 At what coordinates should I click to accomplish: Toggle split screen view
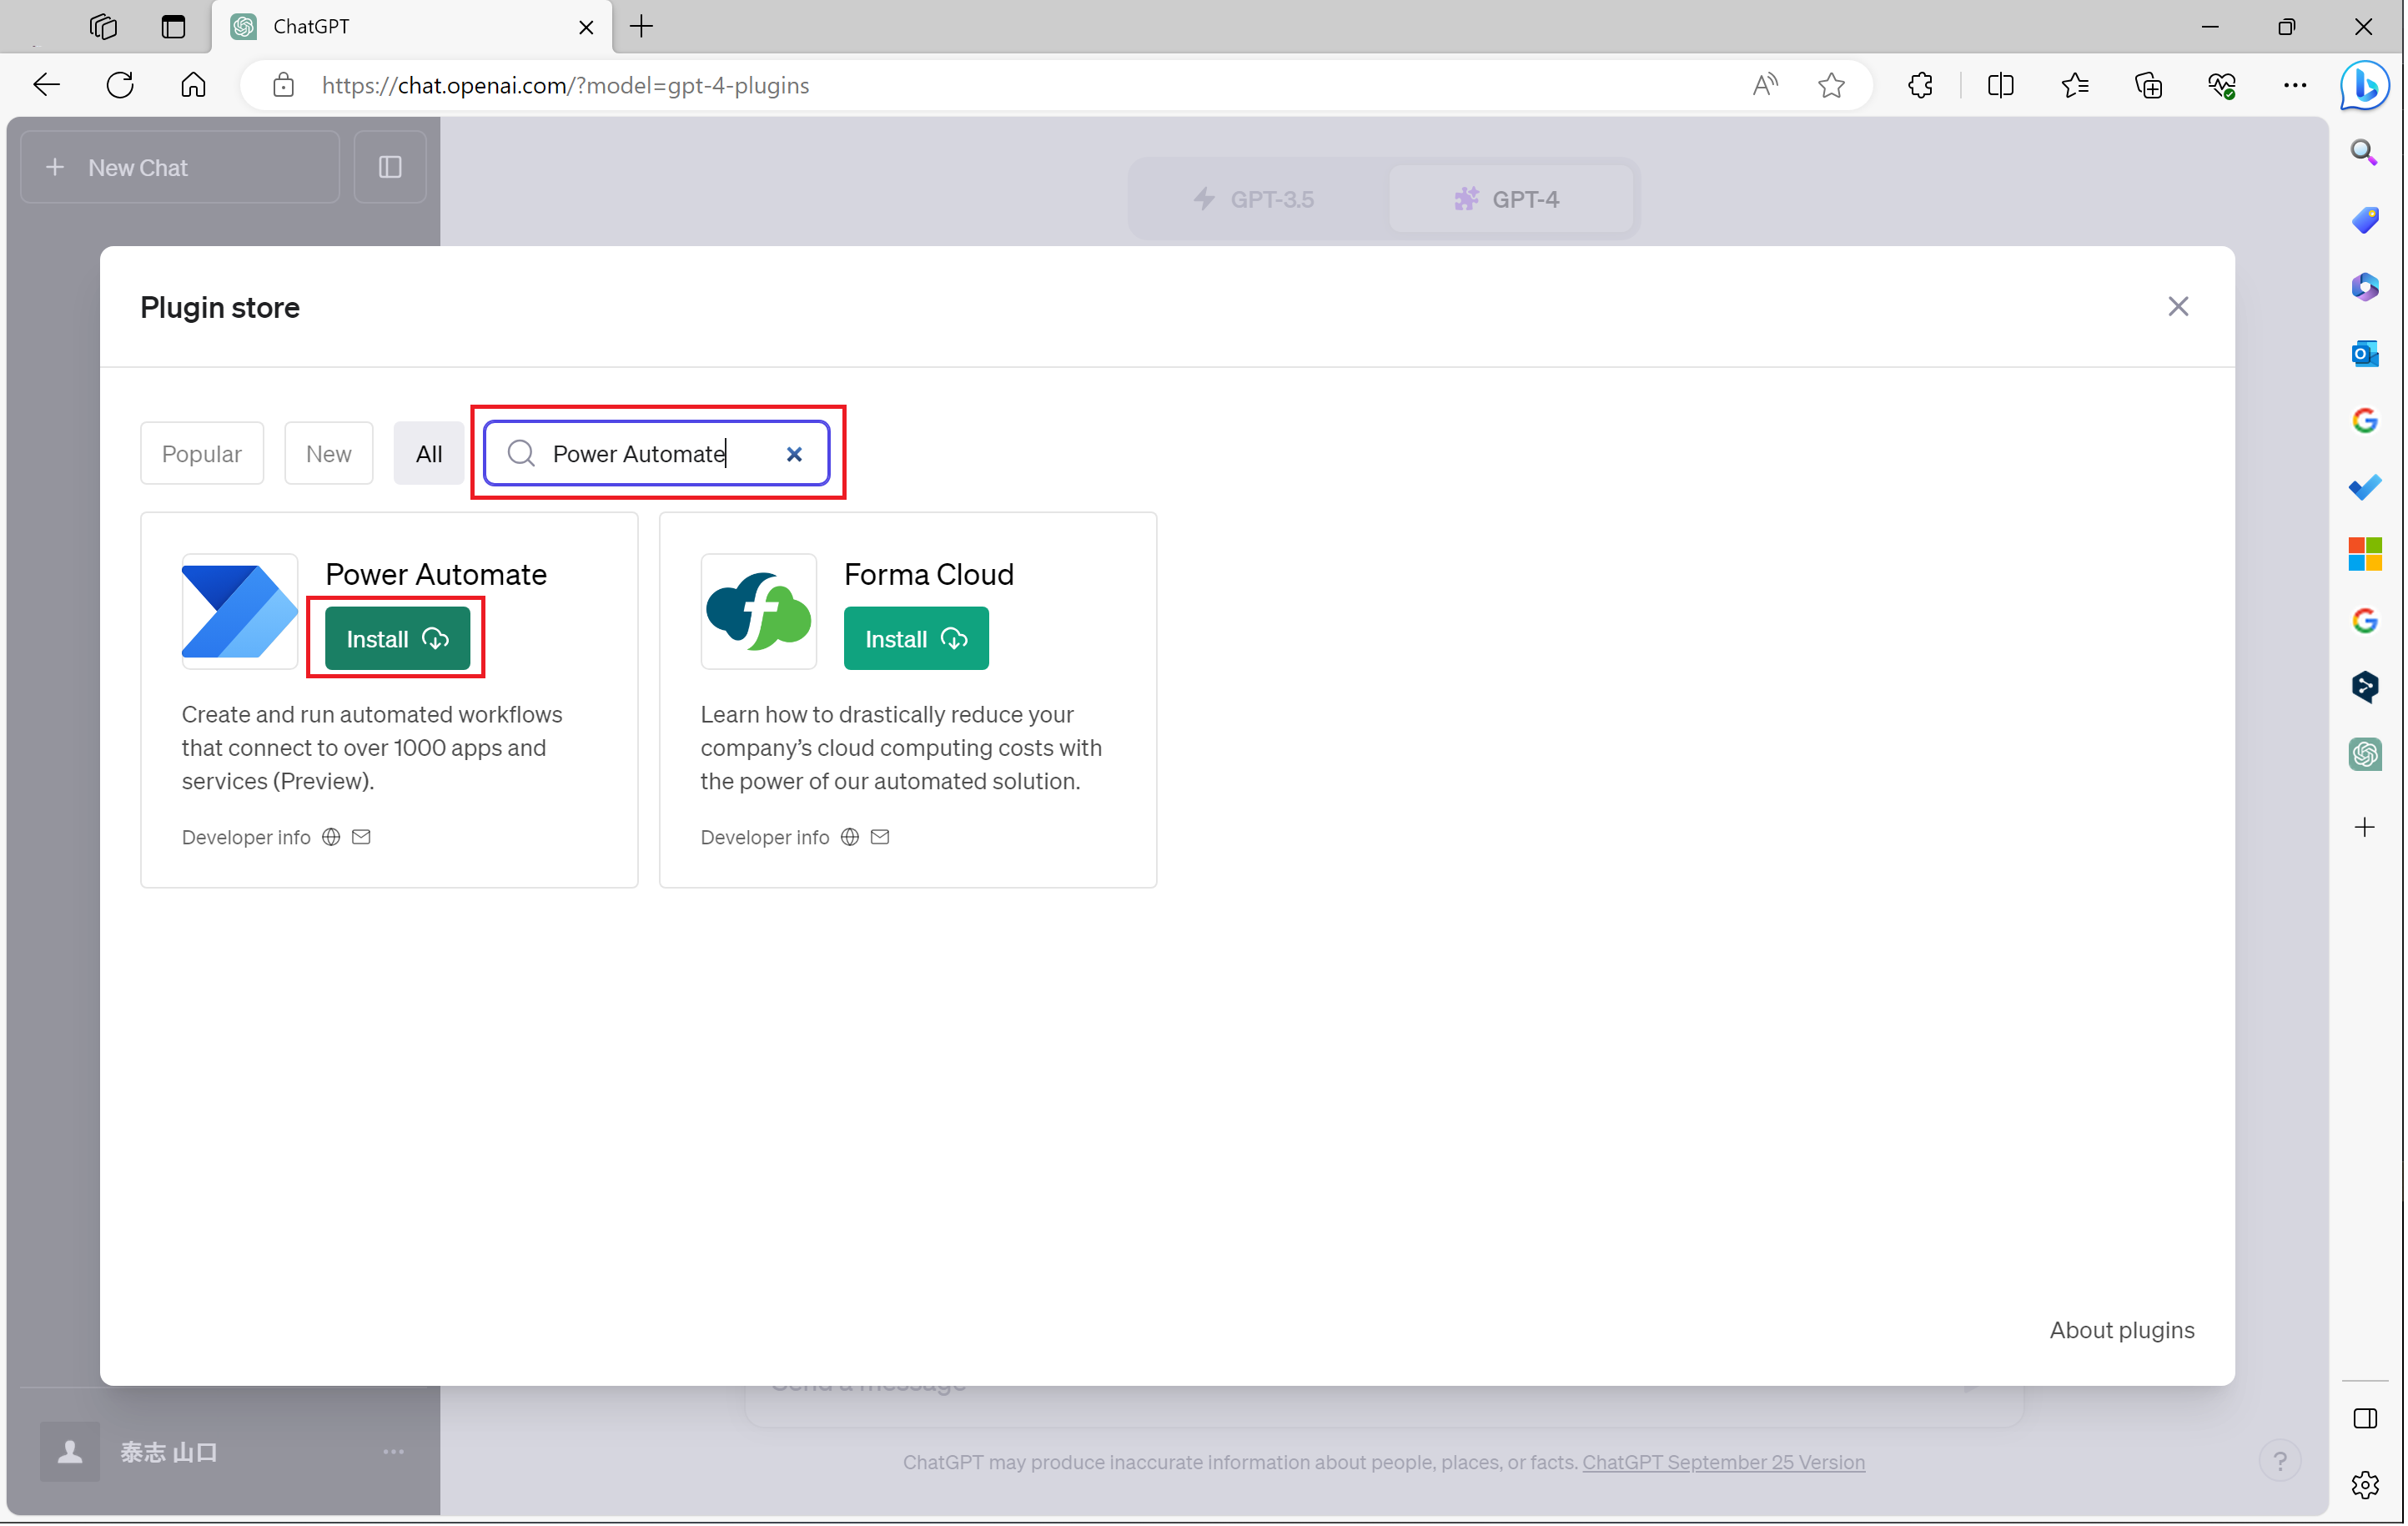[2001, 85]
